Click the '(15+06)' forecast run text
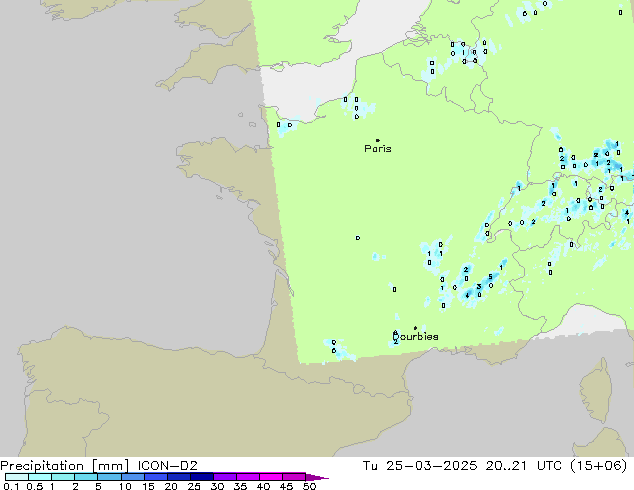The height and width of the screenshot is (490, 634). point(598,466)
